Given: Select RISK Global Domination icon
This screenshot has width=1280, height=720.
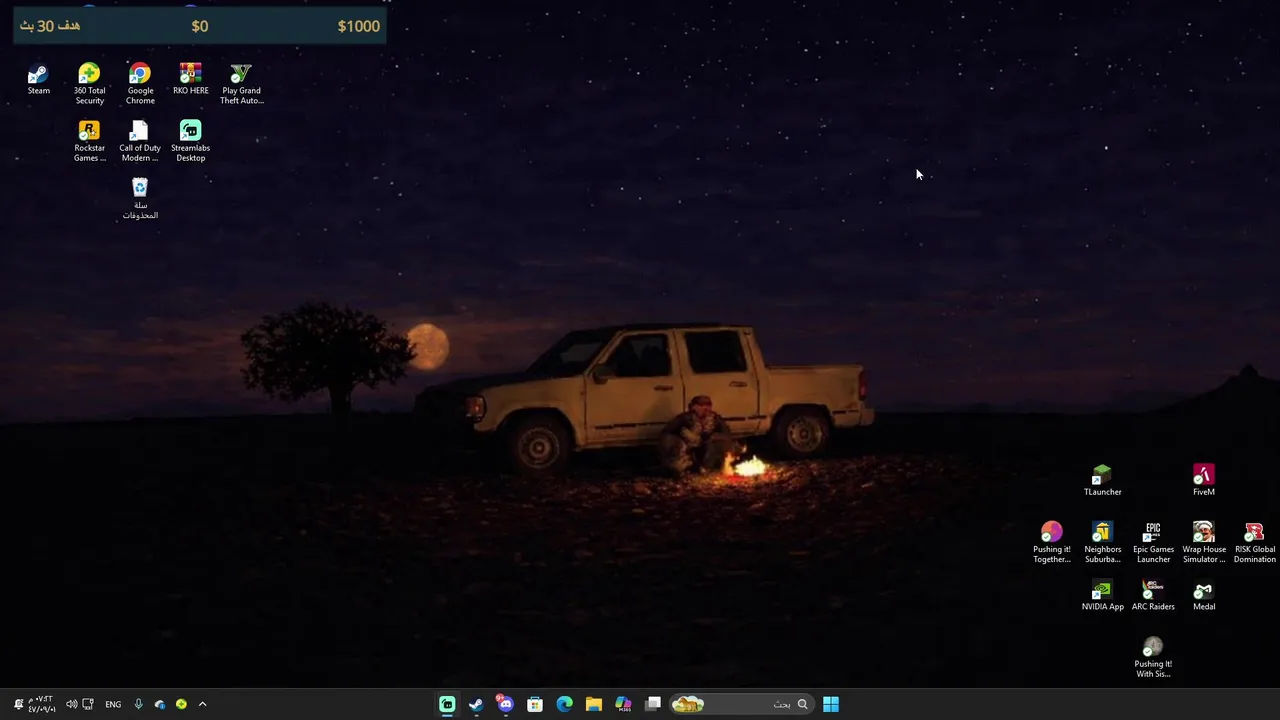Looking at the screenshot, I should [1254, 542].
